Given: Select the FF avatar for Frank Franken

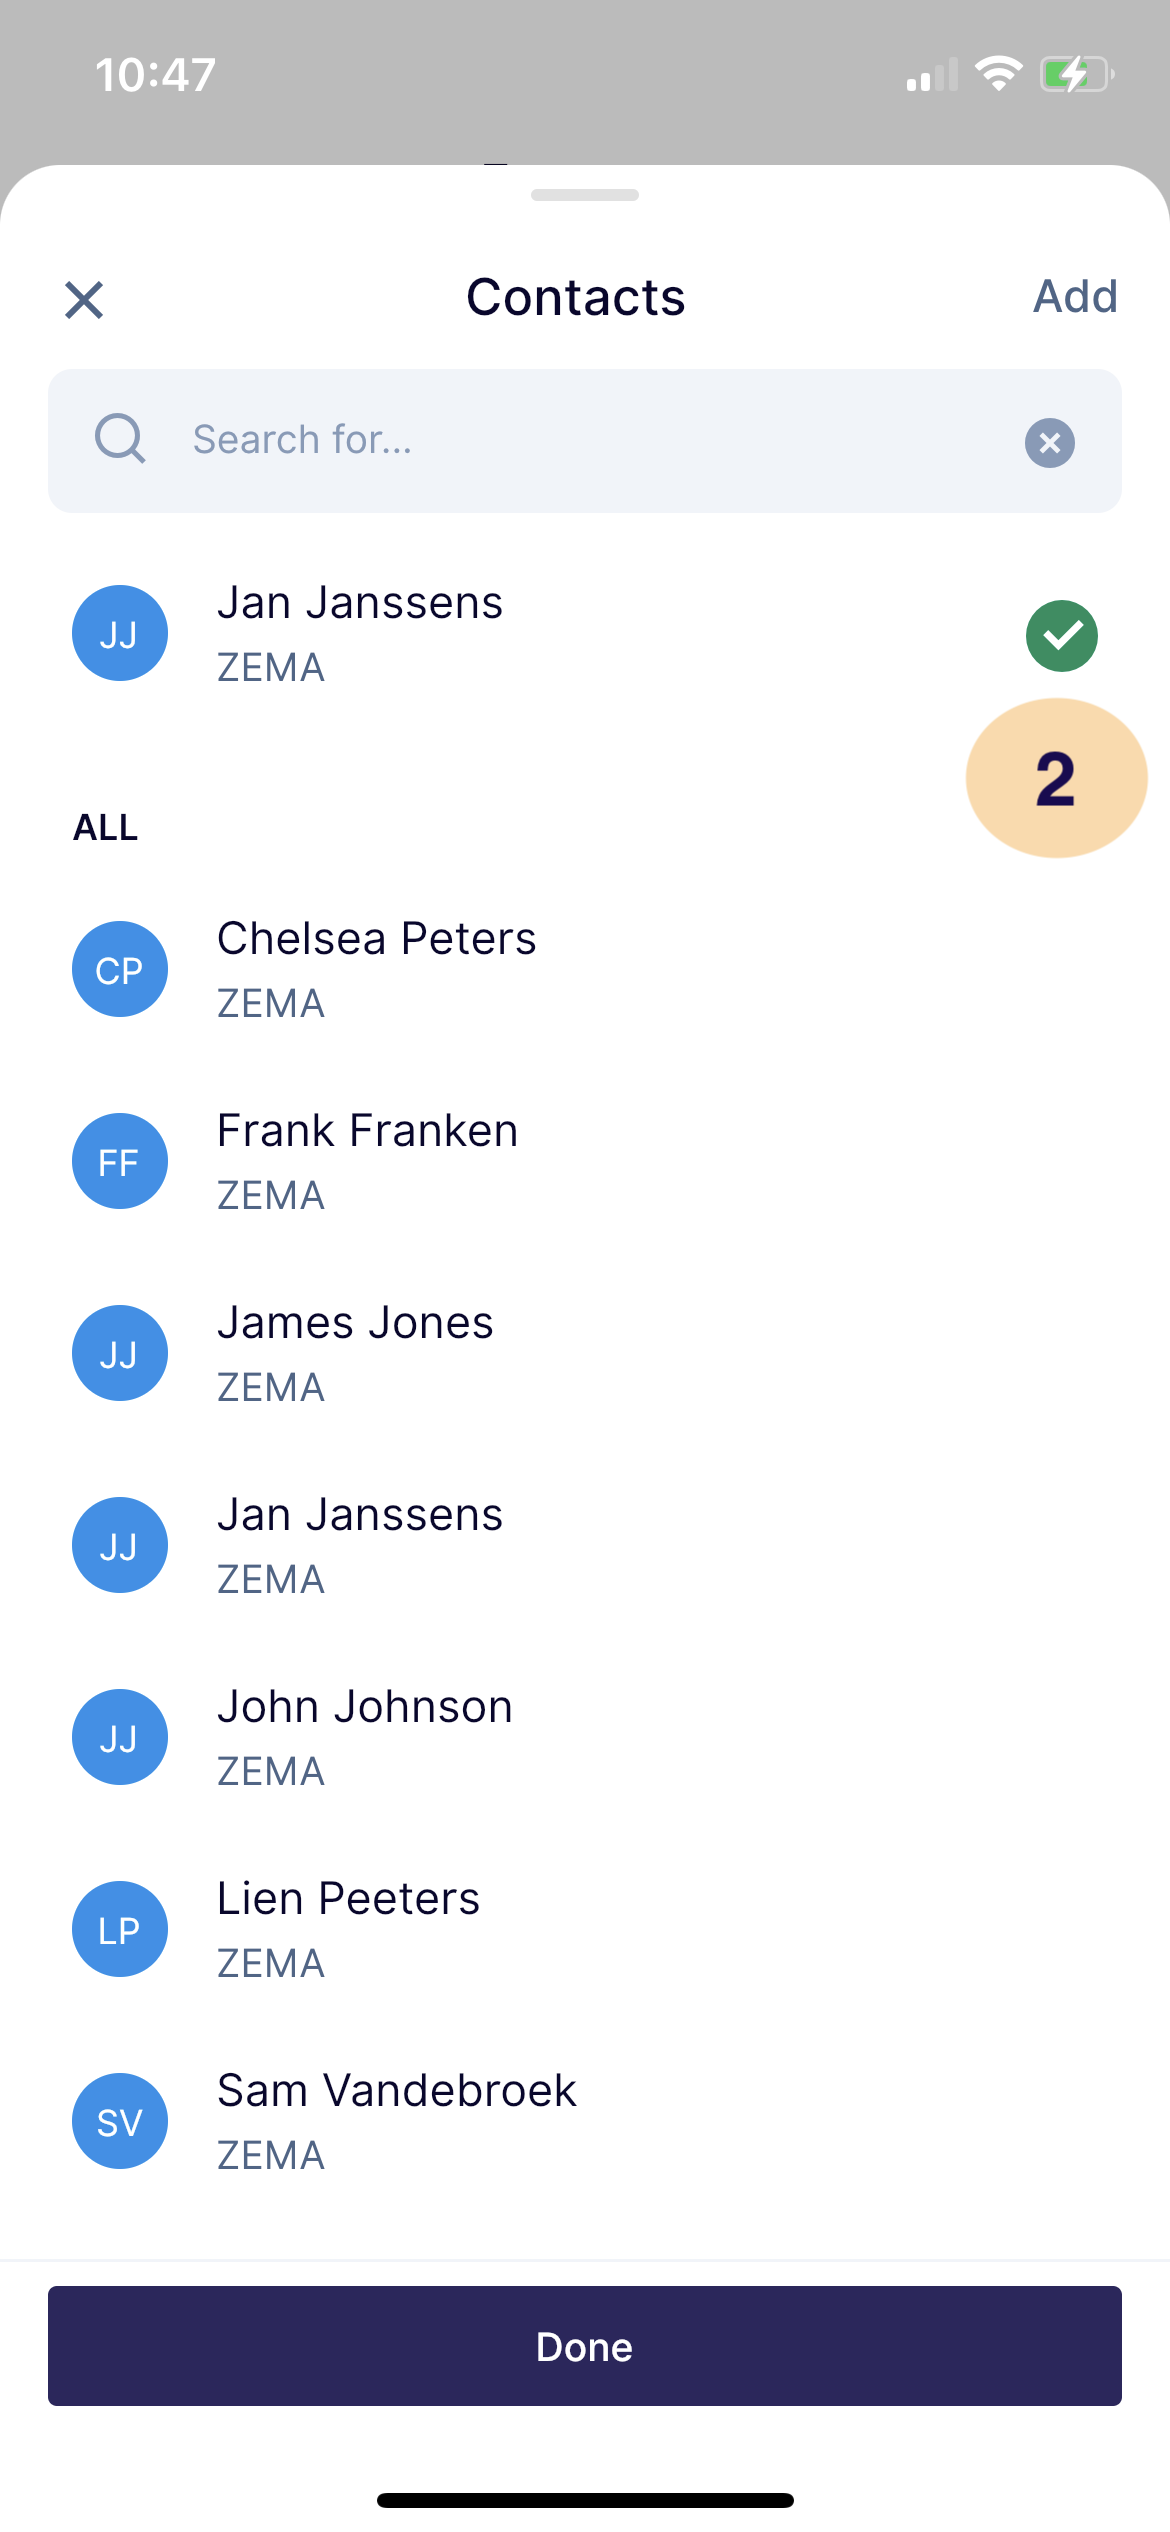Looking at the screenshot, I should pyautogui.click(x=120, y=1161).
